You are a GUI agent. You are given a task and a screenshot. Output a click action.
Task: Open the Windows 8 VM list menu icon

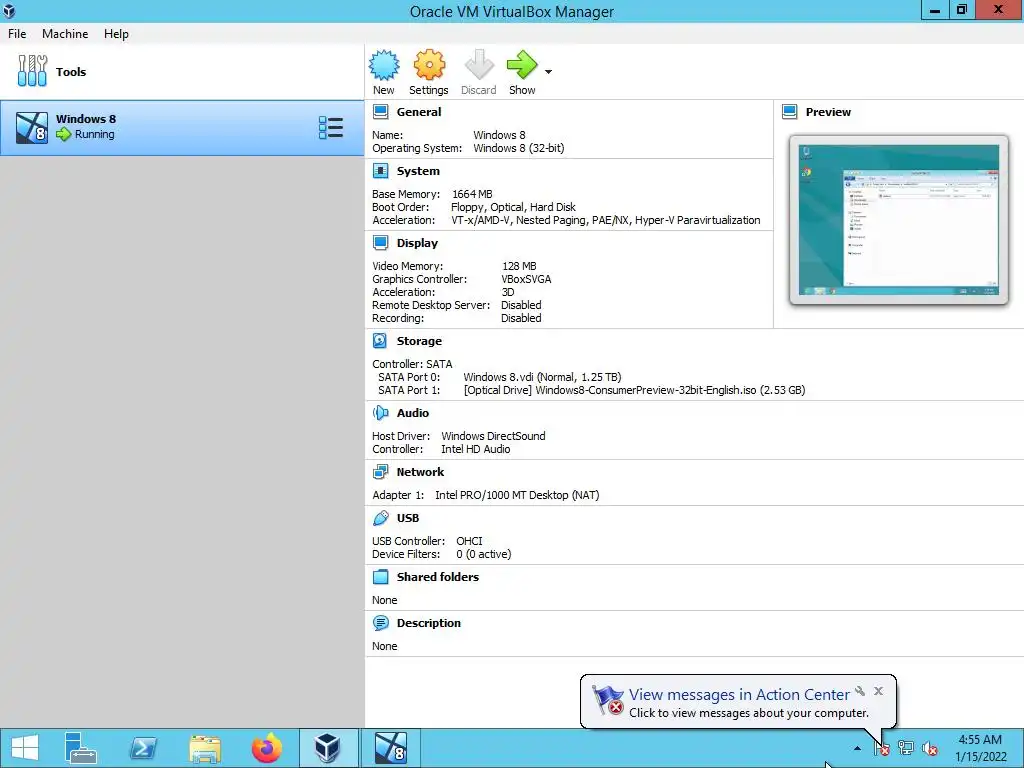click(x=330, y=128)
